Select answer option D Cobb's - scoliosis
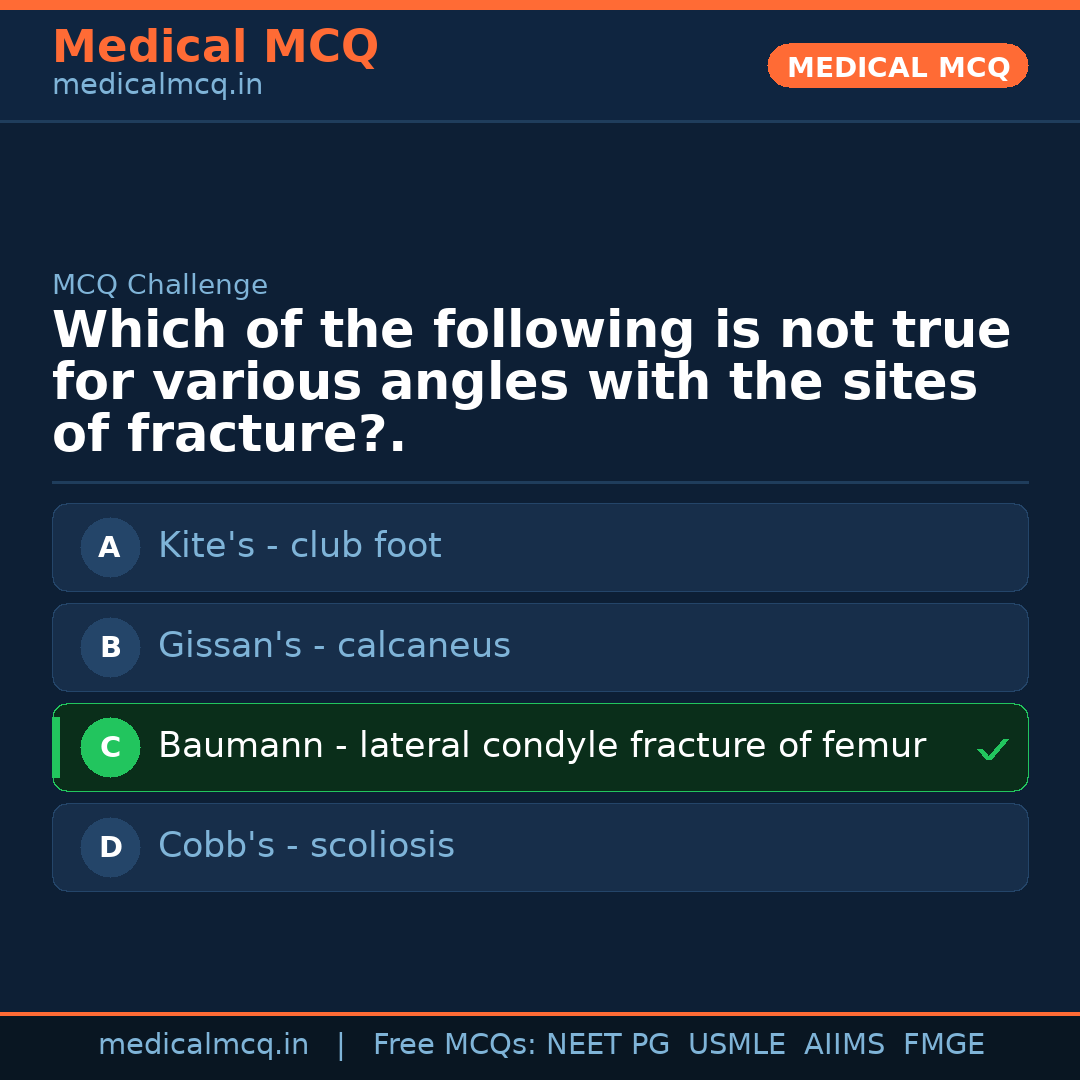This screenshot has width=1080, height=1080. [x=540, y=847]
